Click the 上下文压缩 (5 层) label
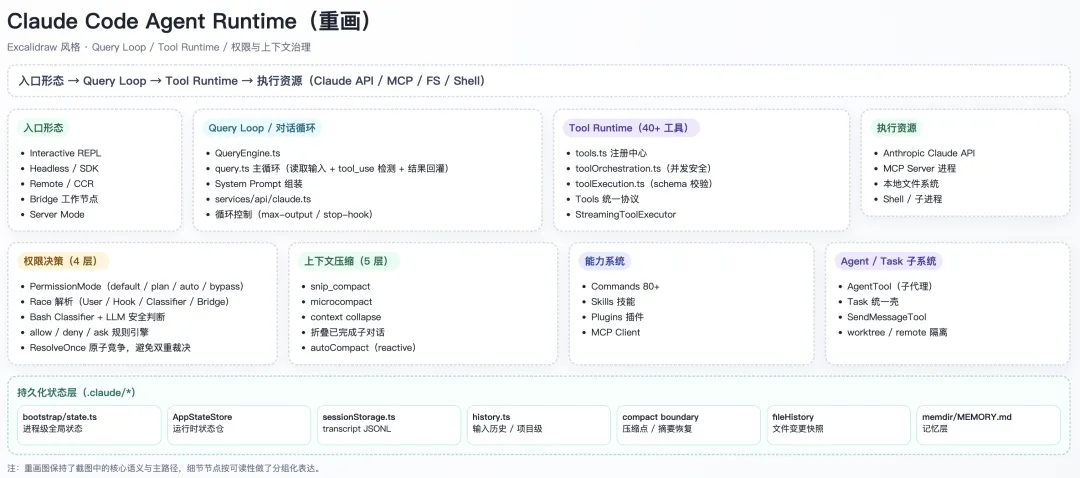 [x=348, y=262]
